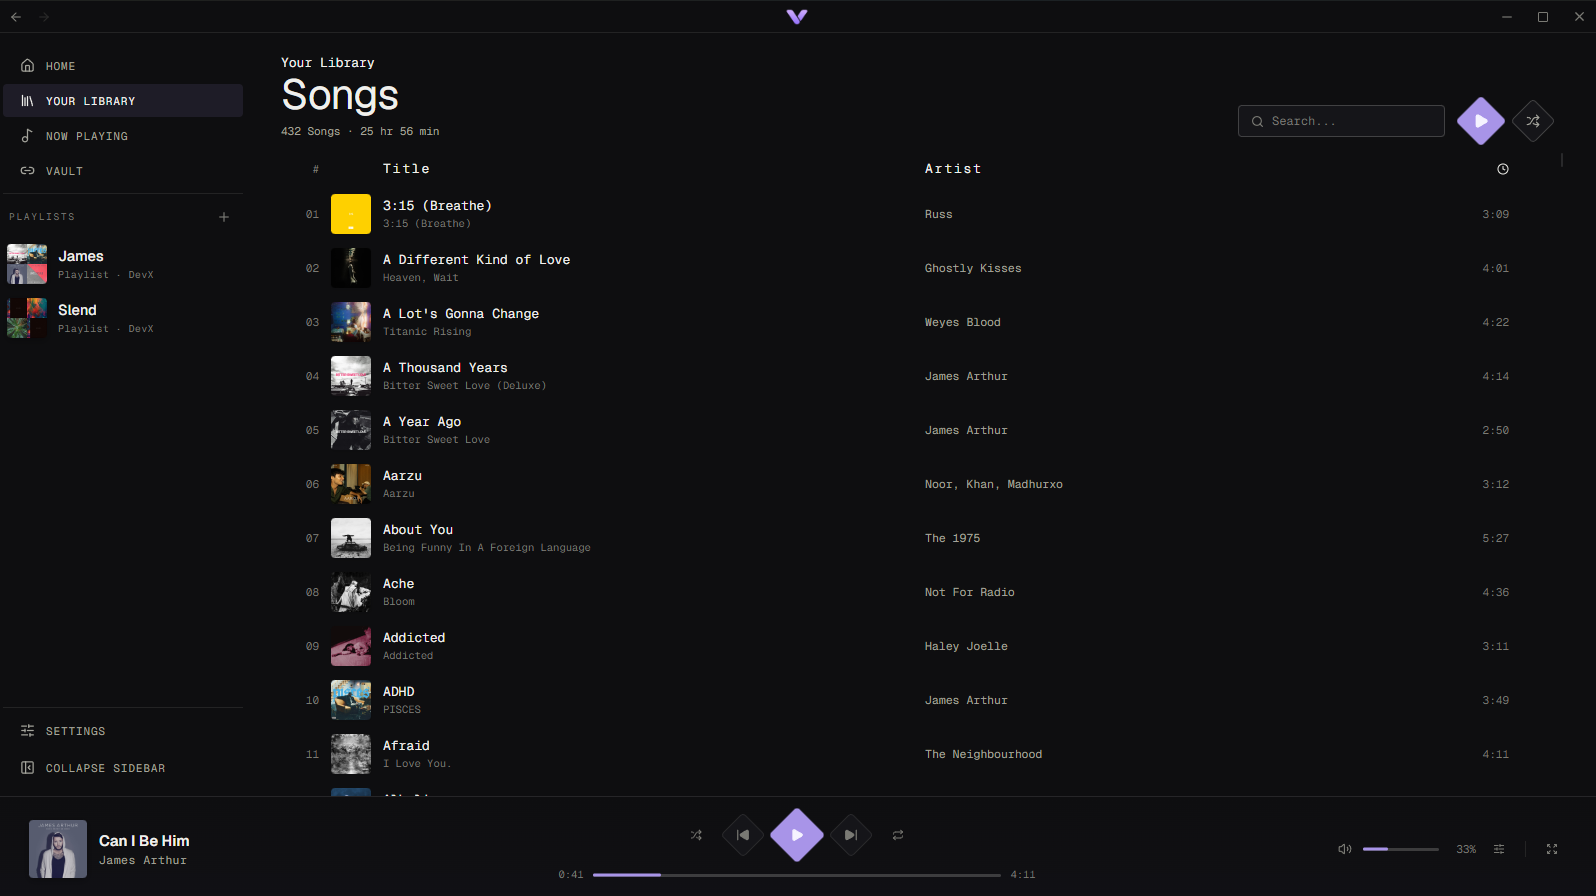
Task: Click the James Arthur now-playing artist name
Action: pyautogui.click(x=143, y=860)
